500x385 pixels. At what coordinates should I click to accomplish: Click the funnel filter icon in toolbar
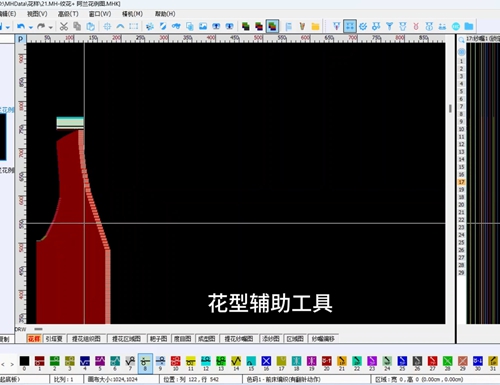click(x=389, y=26)
